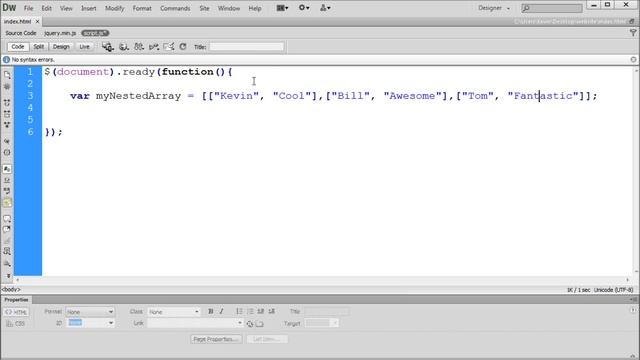The height and width of the screenshot is (360, 640).
Task: Click Apply Comment icon
Action: (7, 219)
